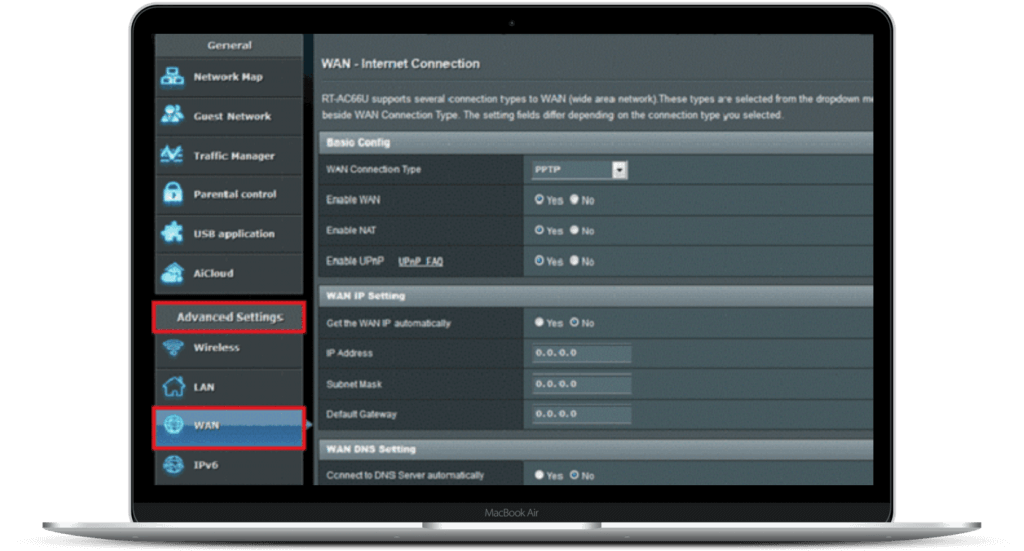Open AiCloud menu entry
The width and height of the screenshot is (1024, 551).
pyautogui.click(x=229, y=273)
